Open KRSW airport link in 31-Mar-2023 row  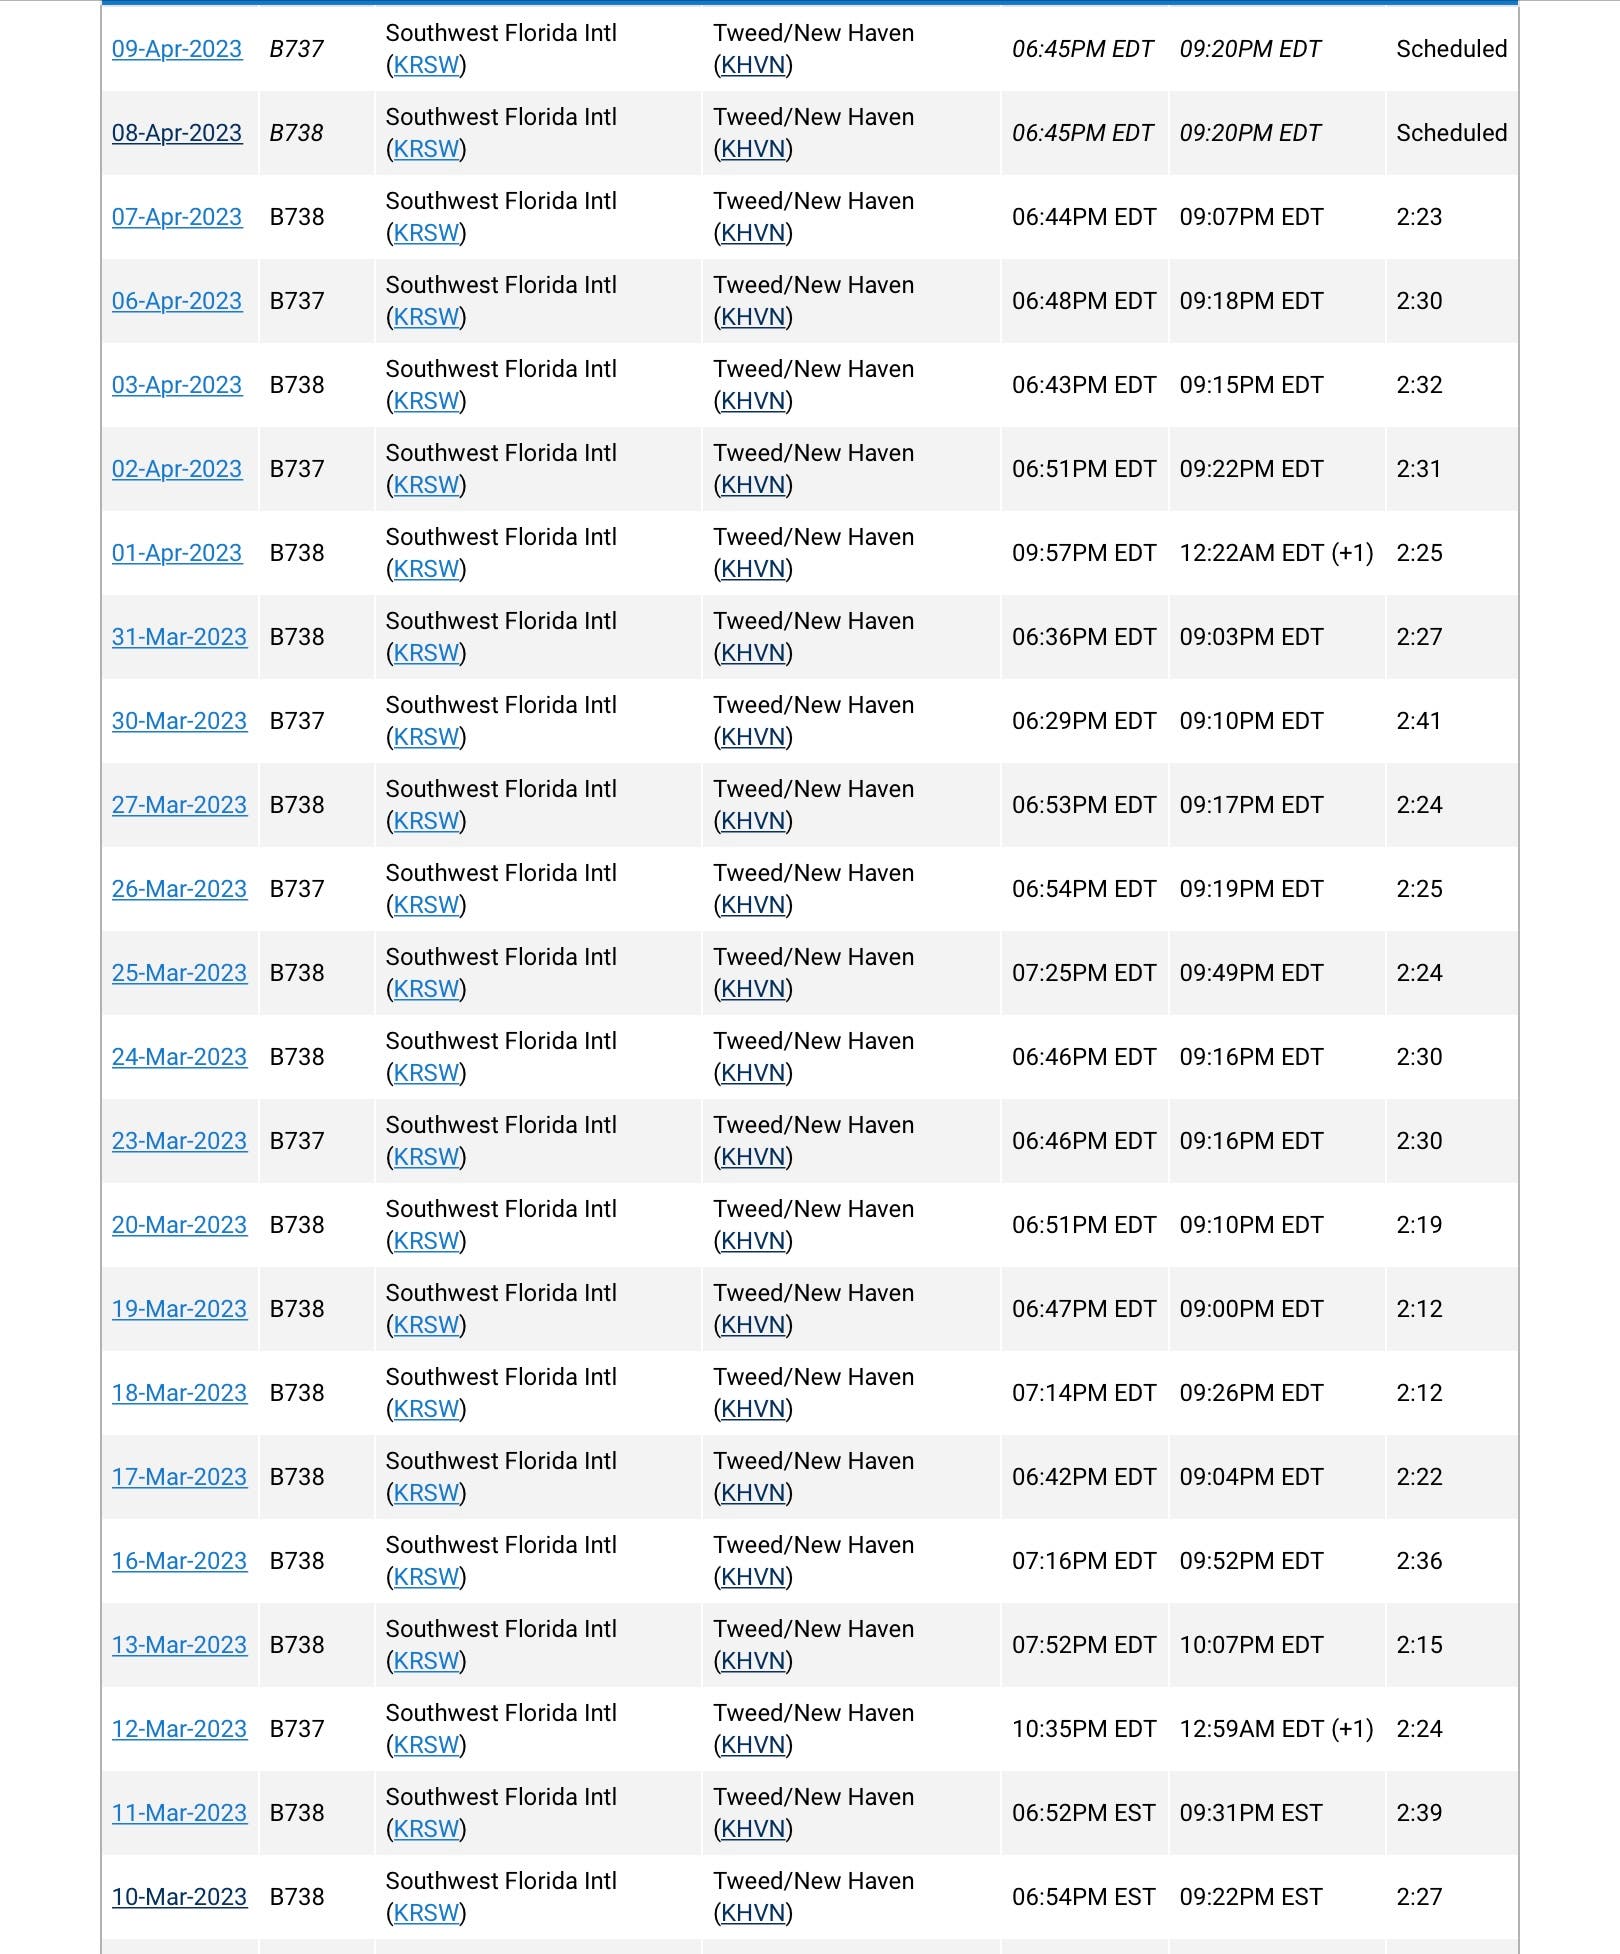click(426, 653)
